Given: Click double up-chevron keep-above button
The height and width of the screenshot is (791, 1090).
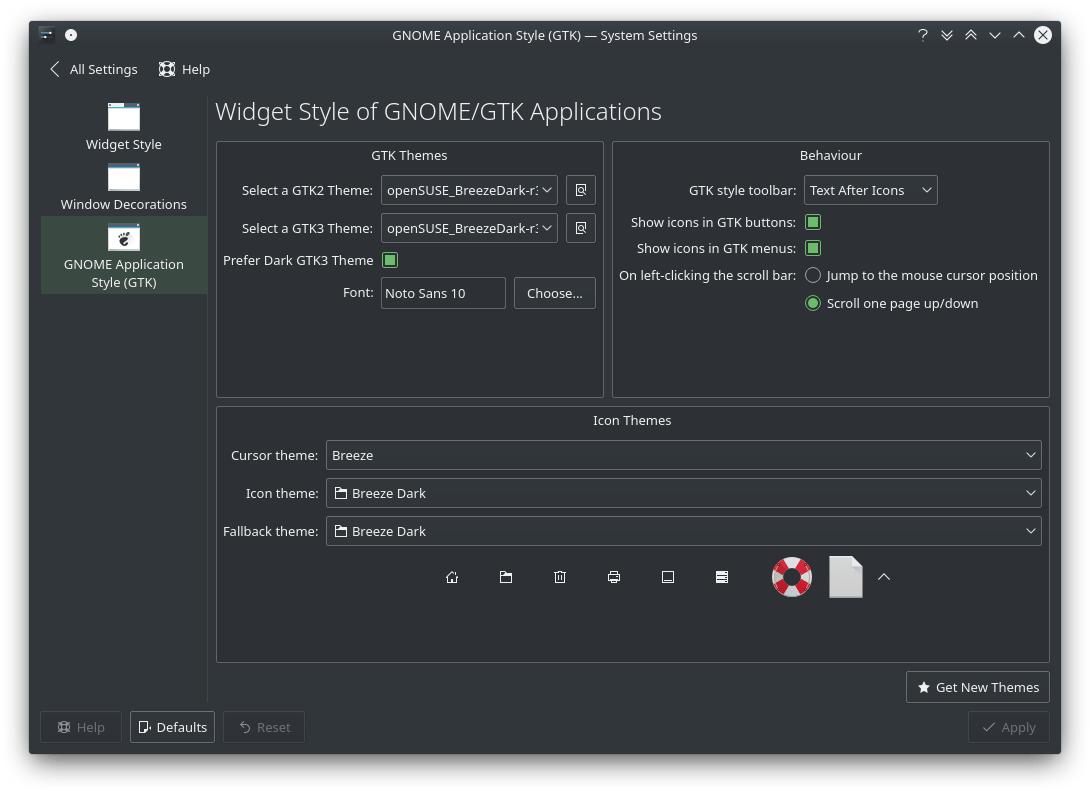Looking at the screenshot, I should click(971, 35).
